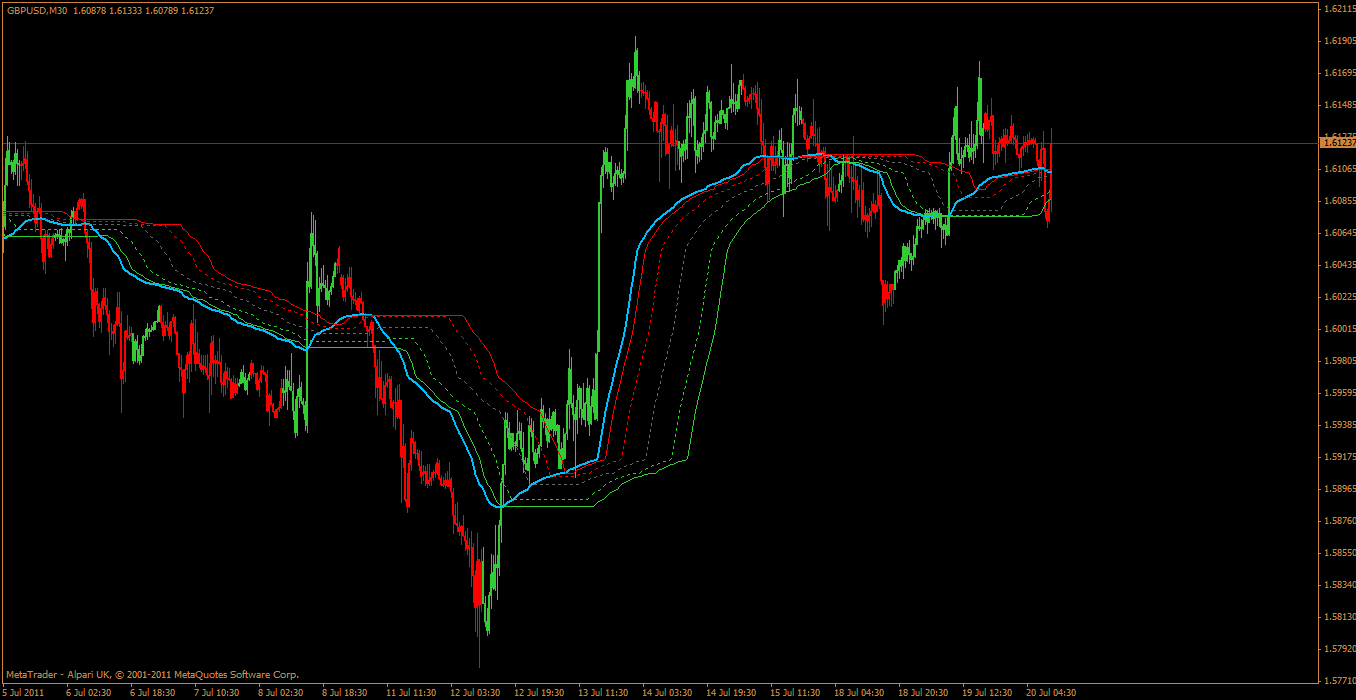Click the 1.61905 price axis label
The height and width of the screenshot is (700, 1356).
tap(1338, 41)
